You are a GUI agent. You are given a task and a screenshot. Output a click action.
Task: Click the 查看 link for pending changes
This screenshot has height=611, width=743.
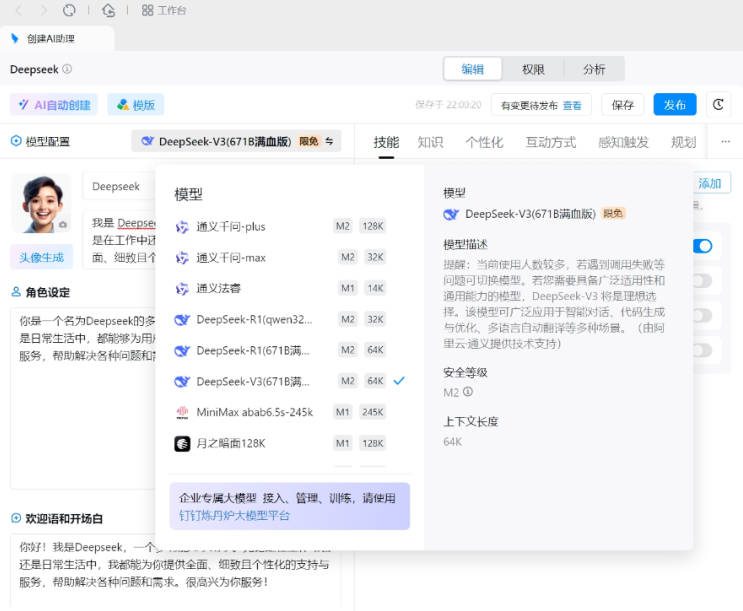click(572, 105)
